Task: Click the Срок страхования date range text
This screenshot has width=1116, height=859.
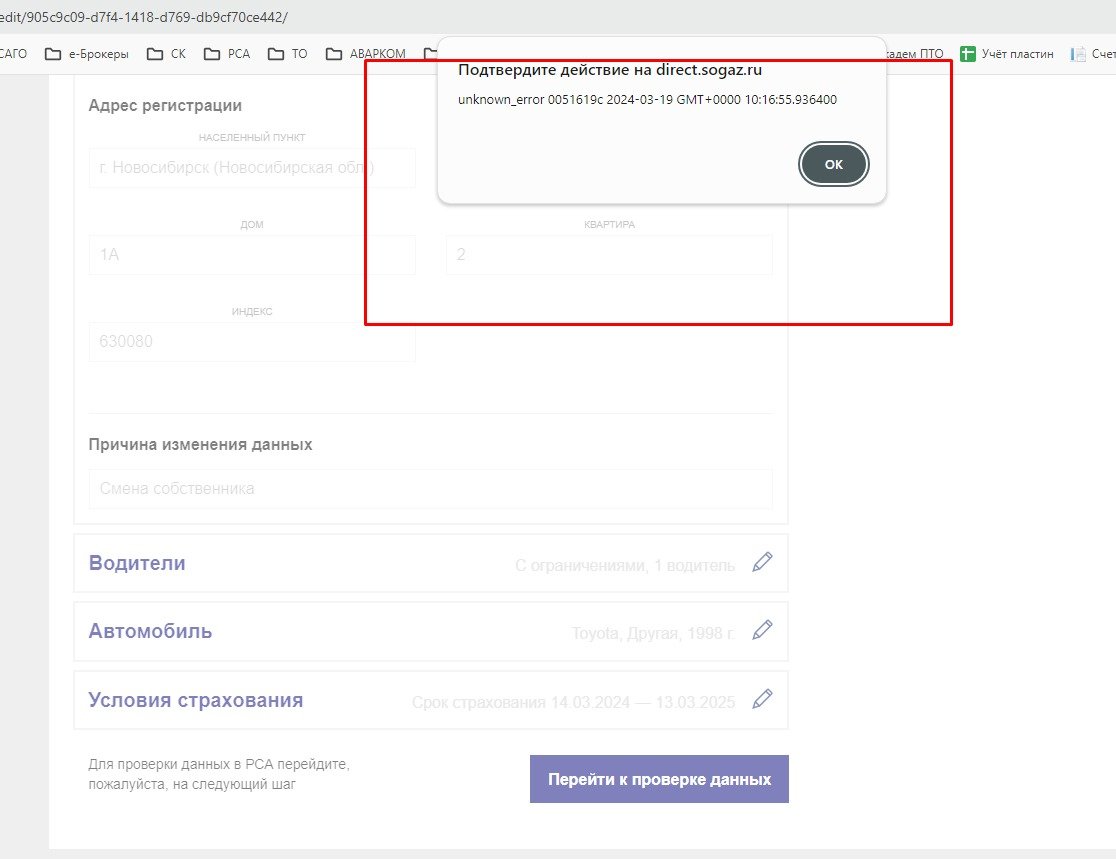Action: click(x=574, y=702)
